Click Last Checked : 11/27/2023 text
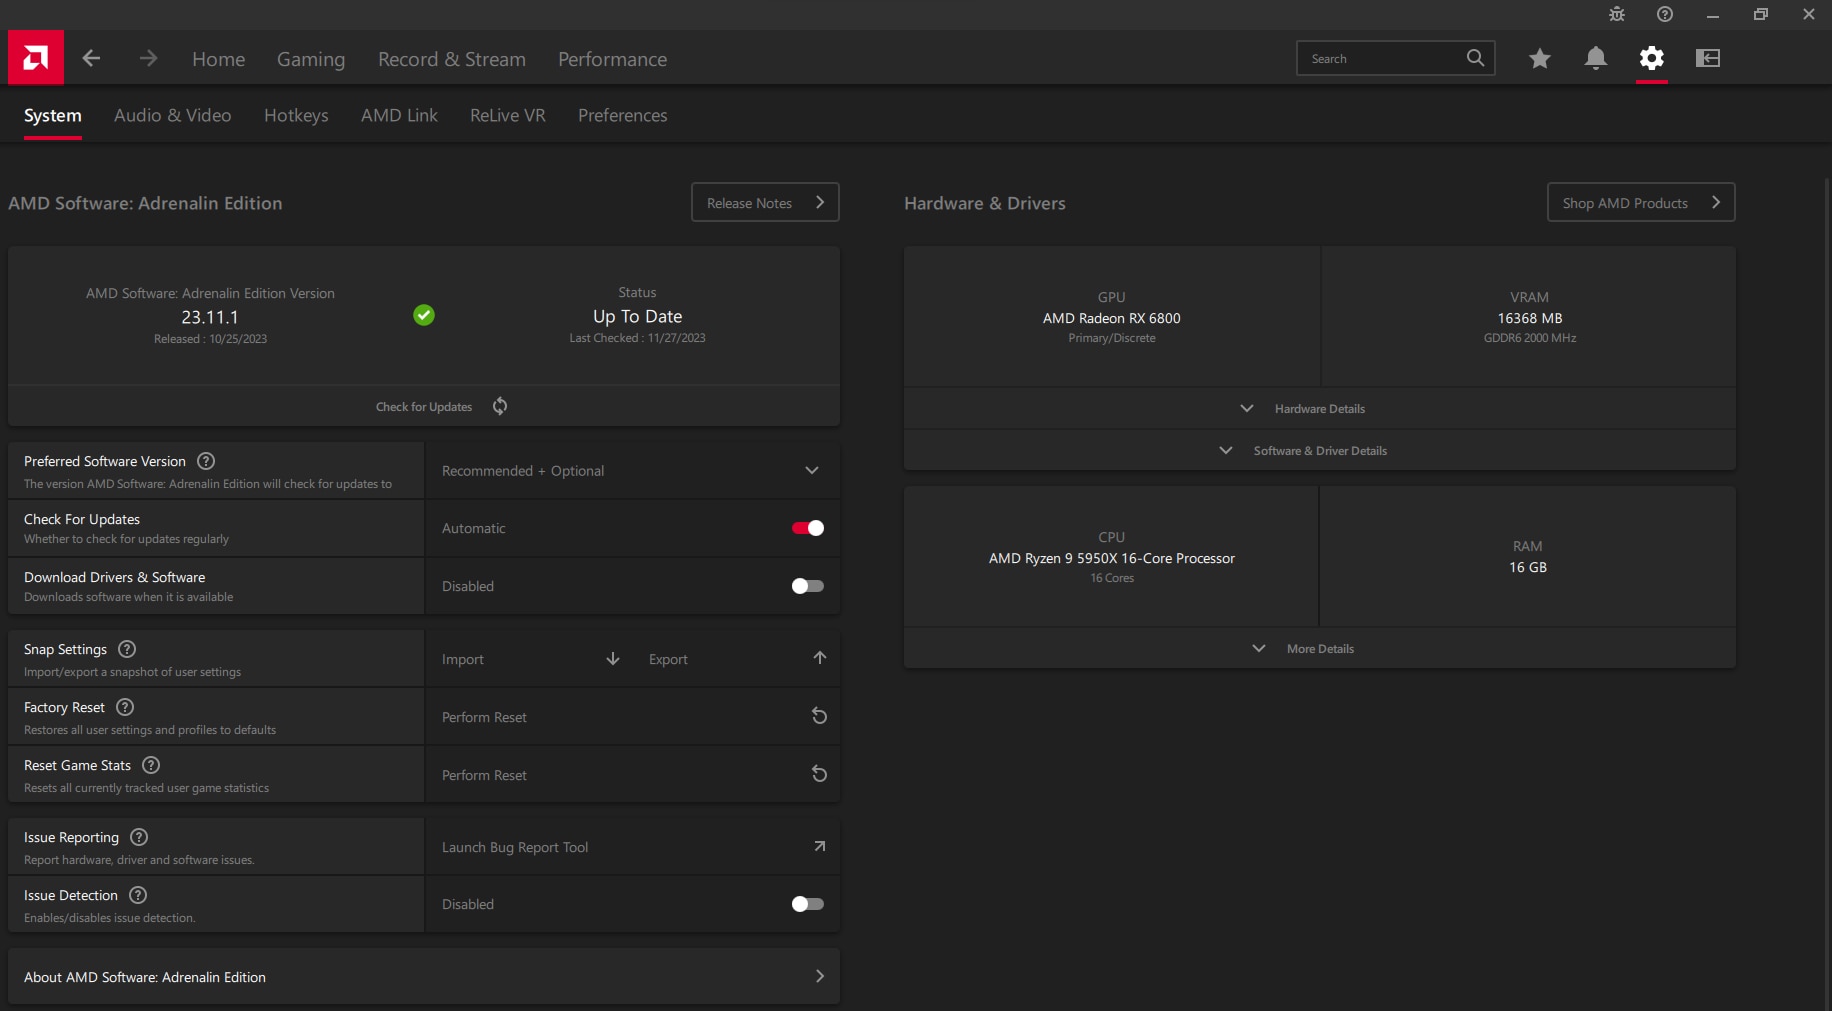 pos(637,338)
